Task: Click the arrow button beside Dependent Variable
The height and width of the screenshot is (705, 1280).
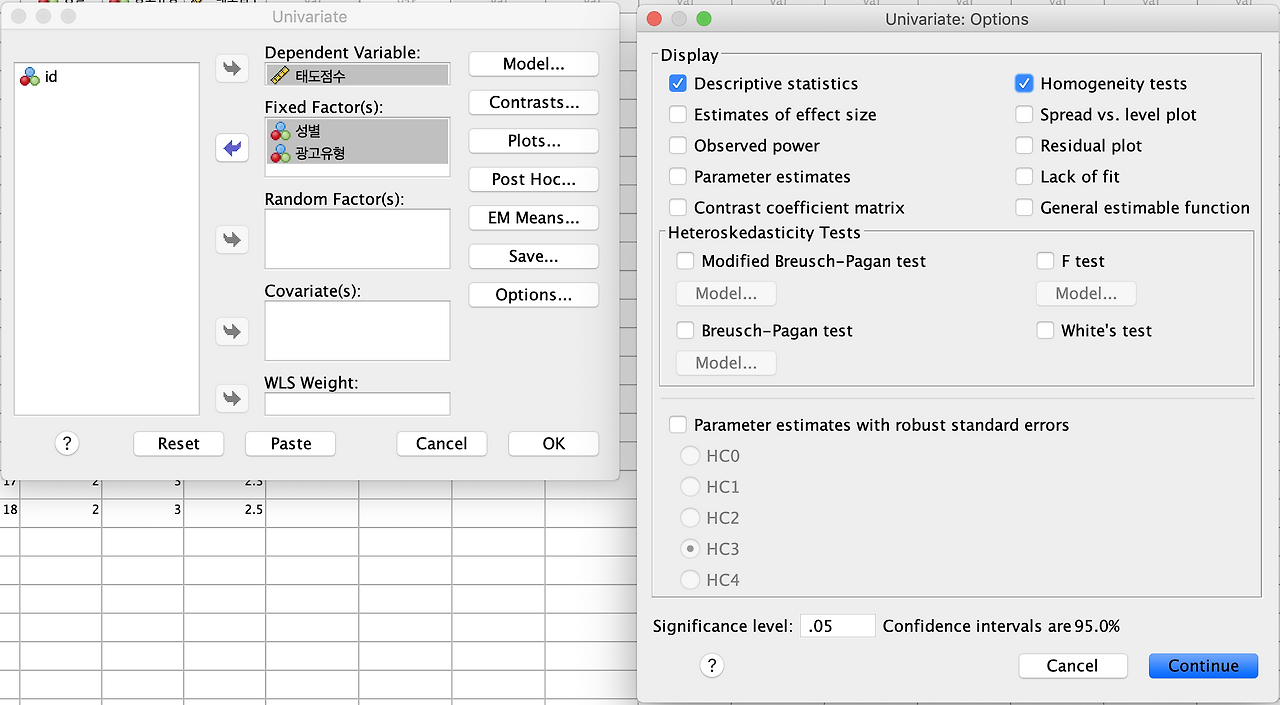Action: tap(232, 68)
